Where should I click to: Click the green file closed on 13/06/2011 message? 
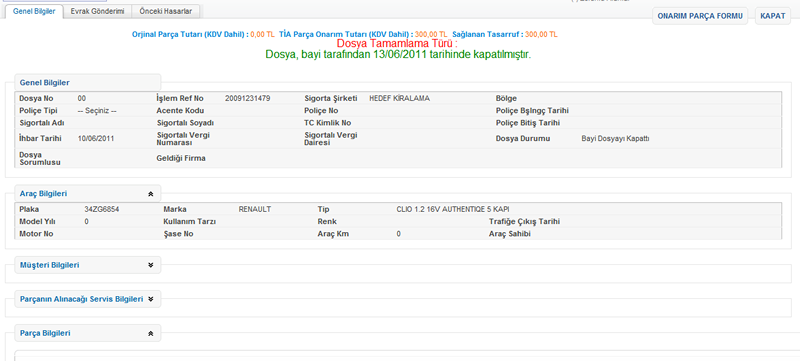coord(398,55)
